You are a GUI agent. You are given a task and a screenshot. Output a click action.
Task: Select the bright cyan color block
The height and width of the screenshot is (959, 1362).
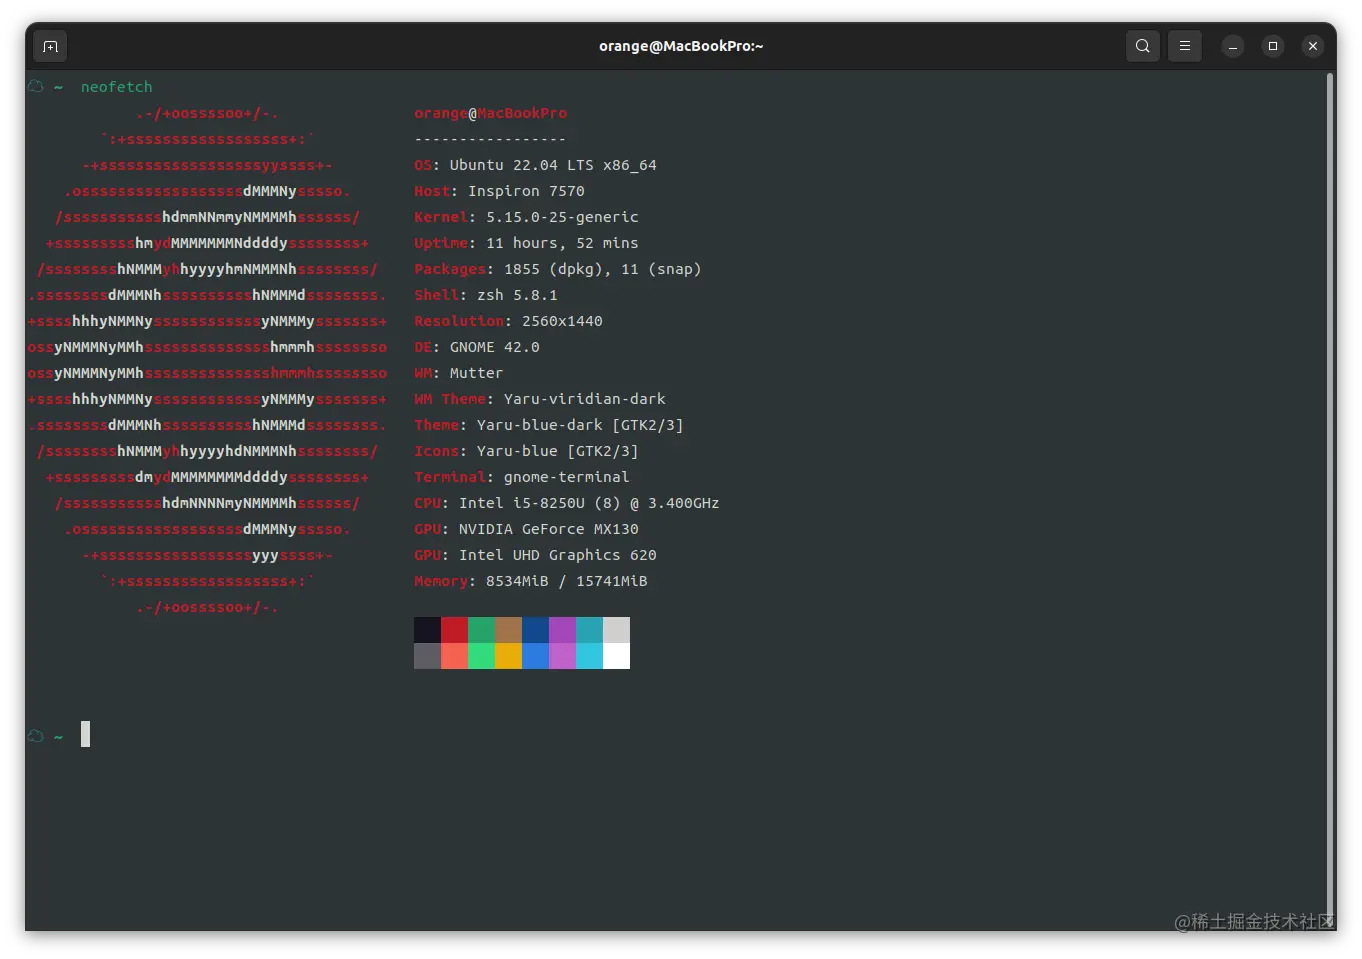coord(590,656)
